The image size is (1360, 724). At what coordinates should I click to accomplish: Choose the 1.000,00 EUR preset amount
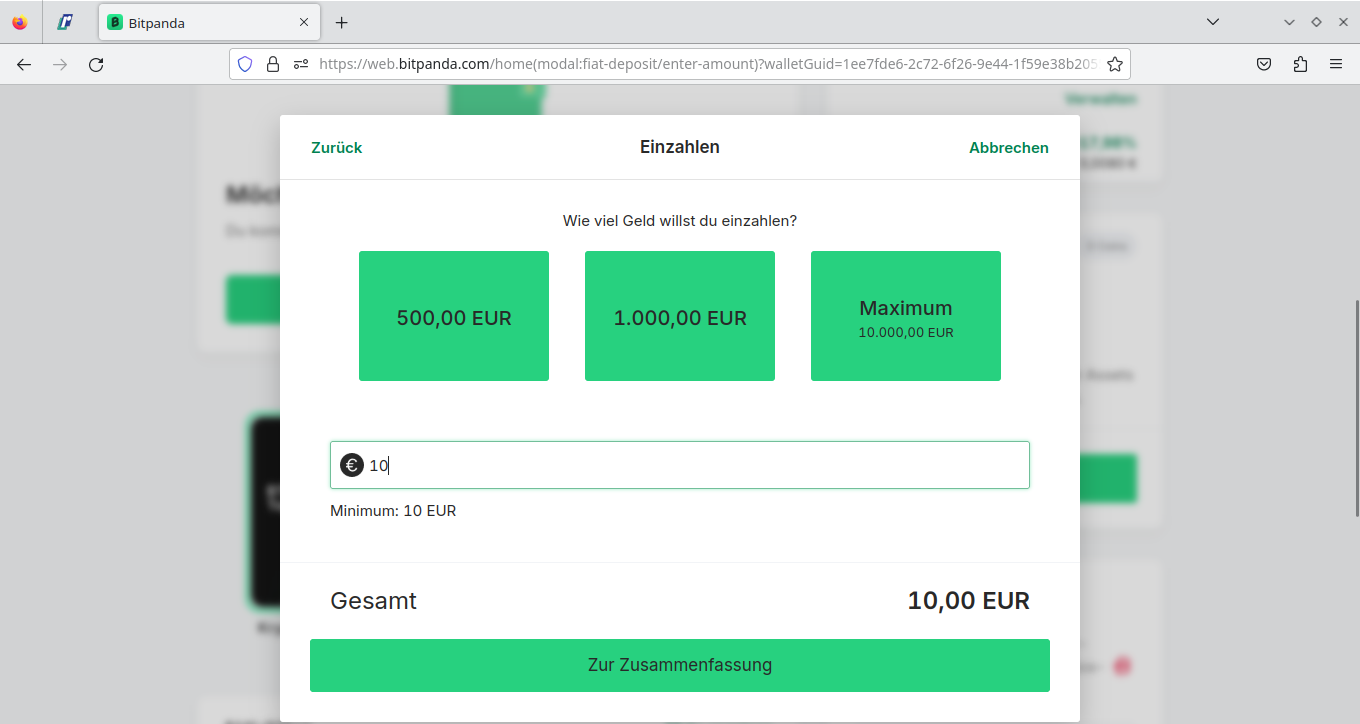[x=680, y=316]
